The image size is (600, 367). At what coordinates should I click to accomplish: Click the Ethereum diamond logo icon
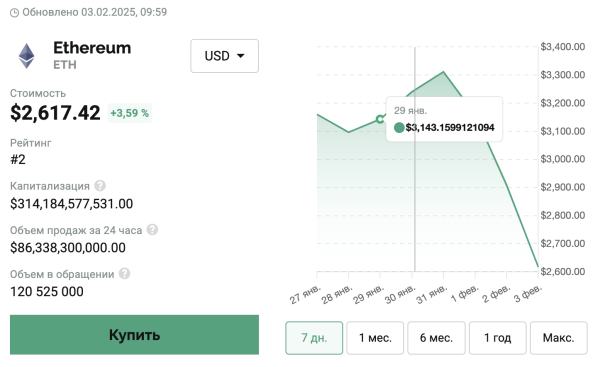pyautogui.click(x=26, y=56)
